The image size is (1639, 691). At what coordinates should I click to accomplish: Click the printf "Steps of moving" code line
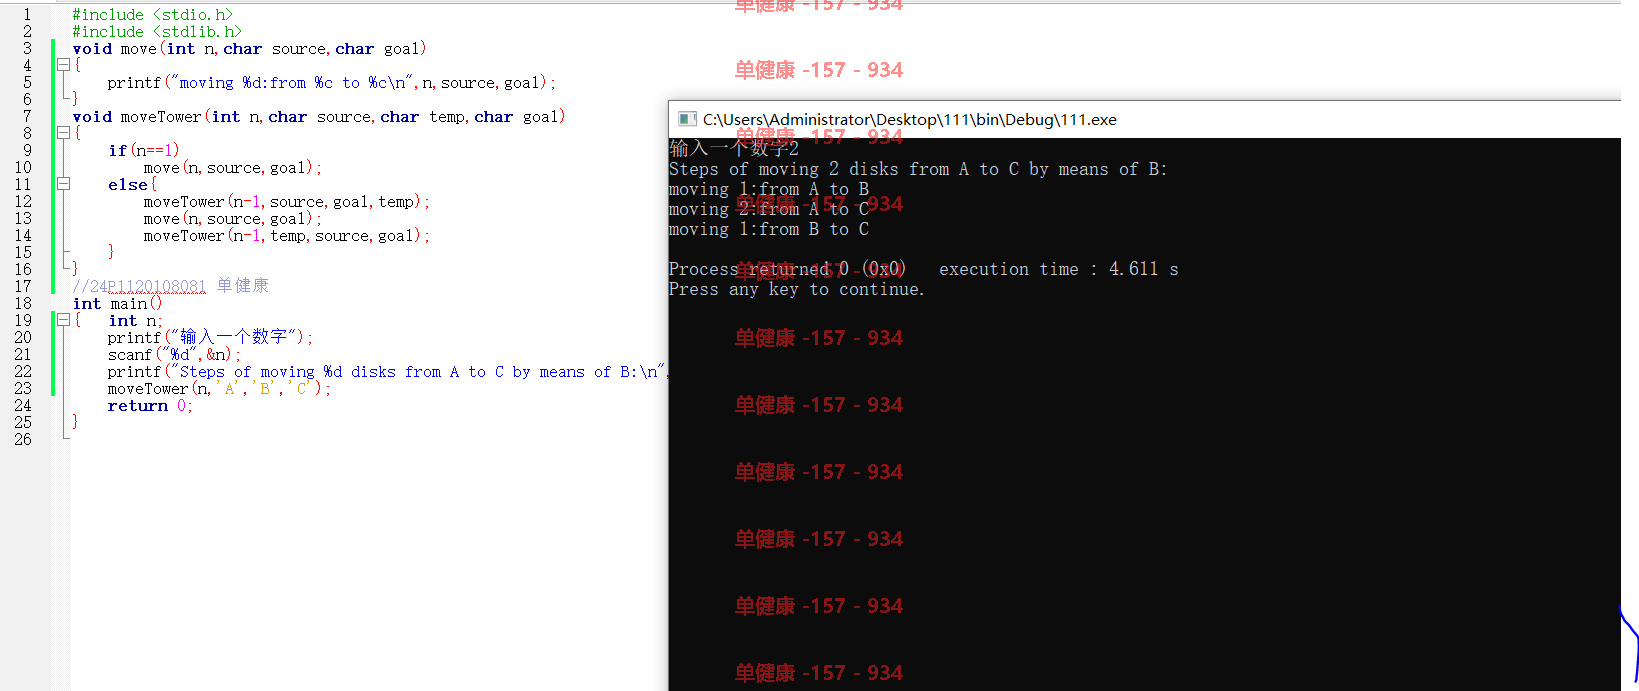click(387, 372)
